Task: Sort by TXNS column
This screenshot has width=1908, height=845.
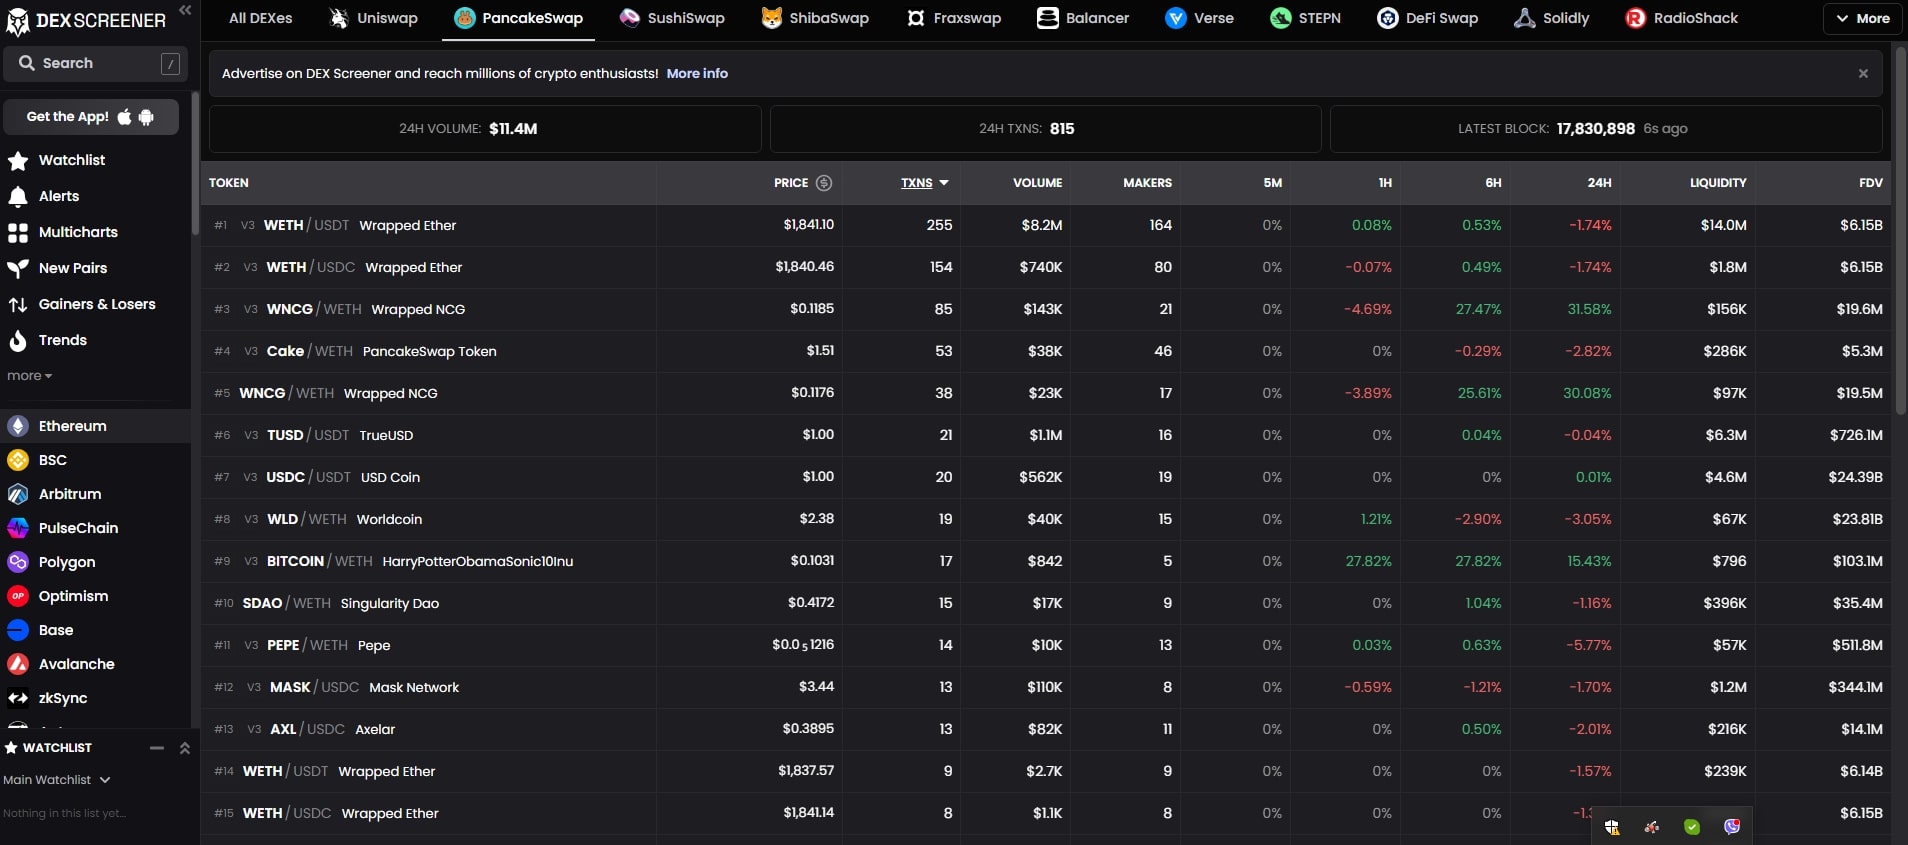Action: (924, 183)
